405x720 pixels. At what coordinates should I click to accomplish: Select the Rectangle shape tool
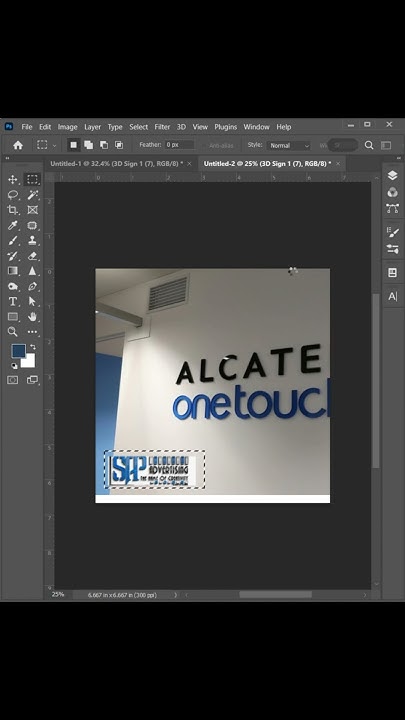pos(13,316)
